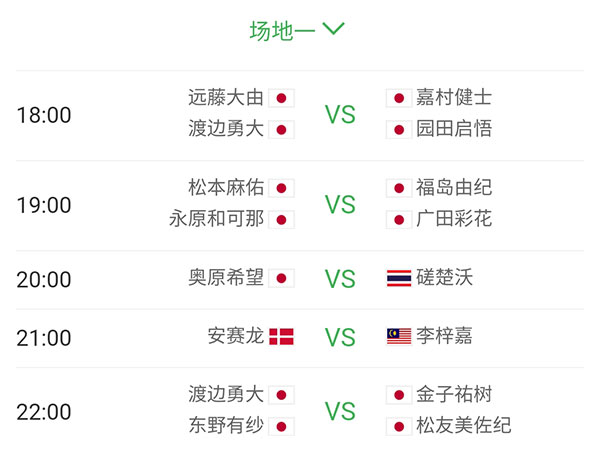Click Japan flag next to 永原和可那

281,220
